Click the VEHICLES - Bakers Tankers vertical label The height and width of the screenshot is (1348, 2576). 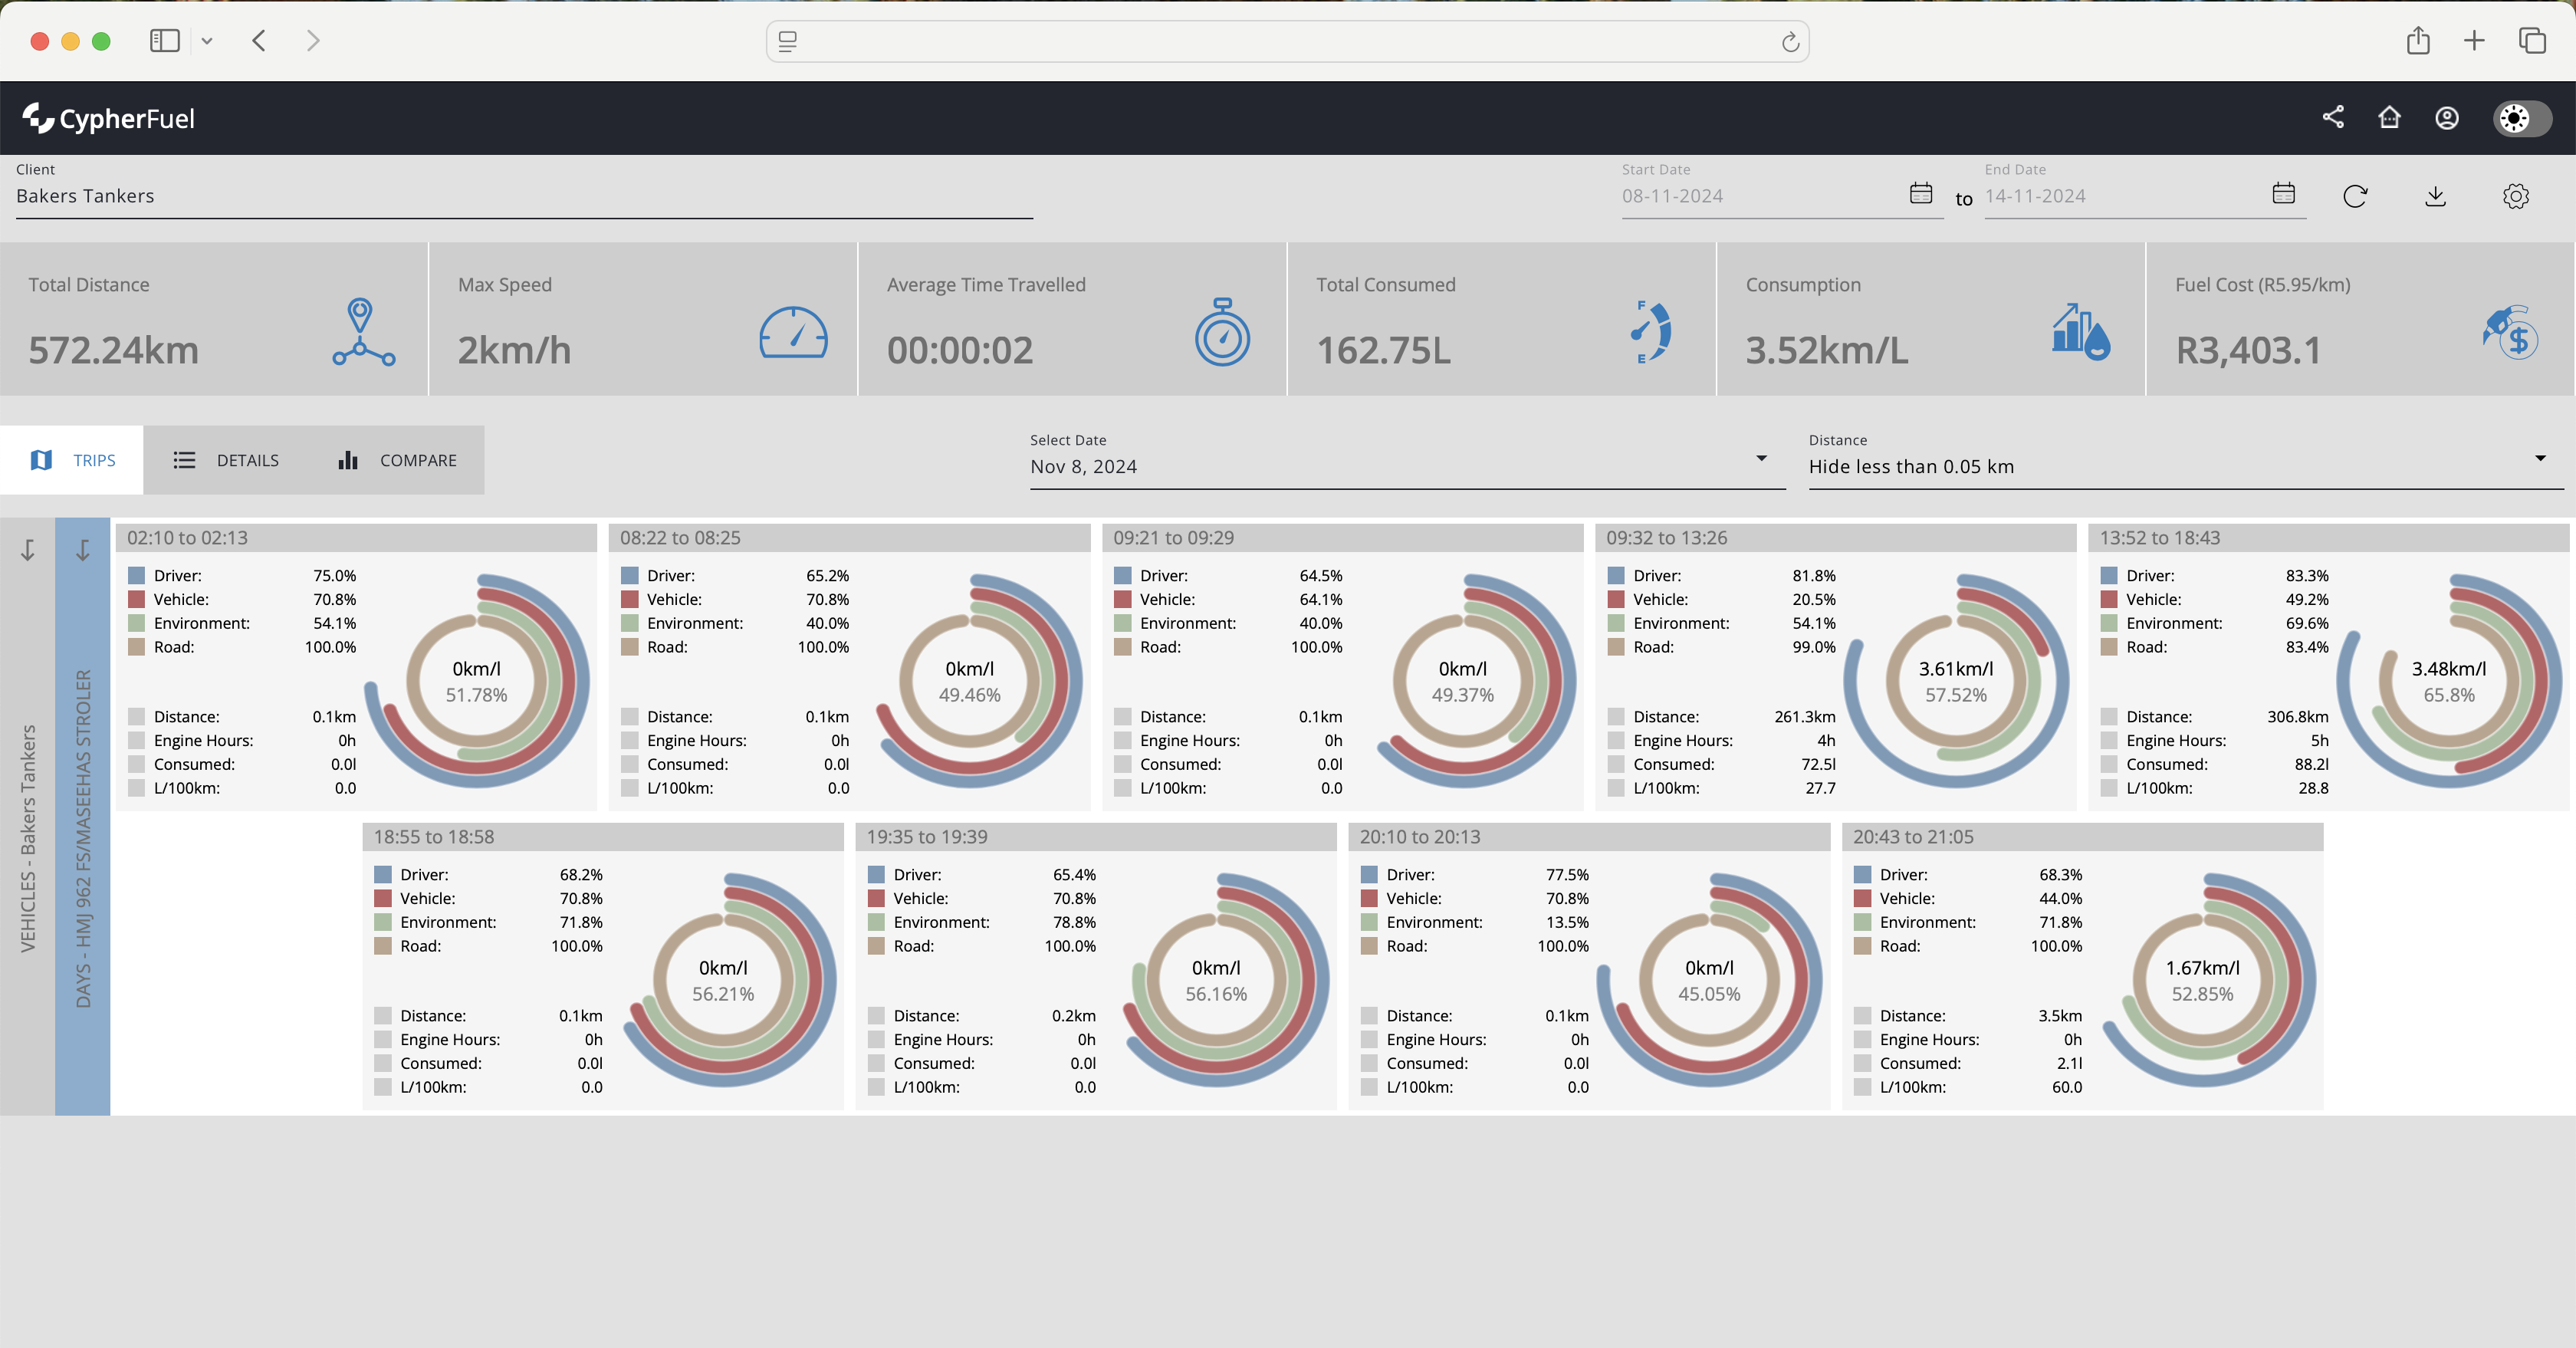(x=28, y=837)
